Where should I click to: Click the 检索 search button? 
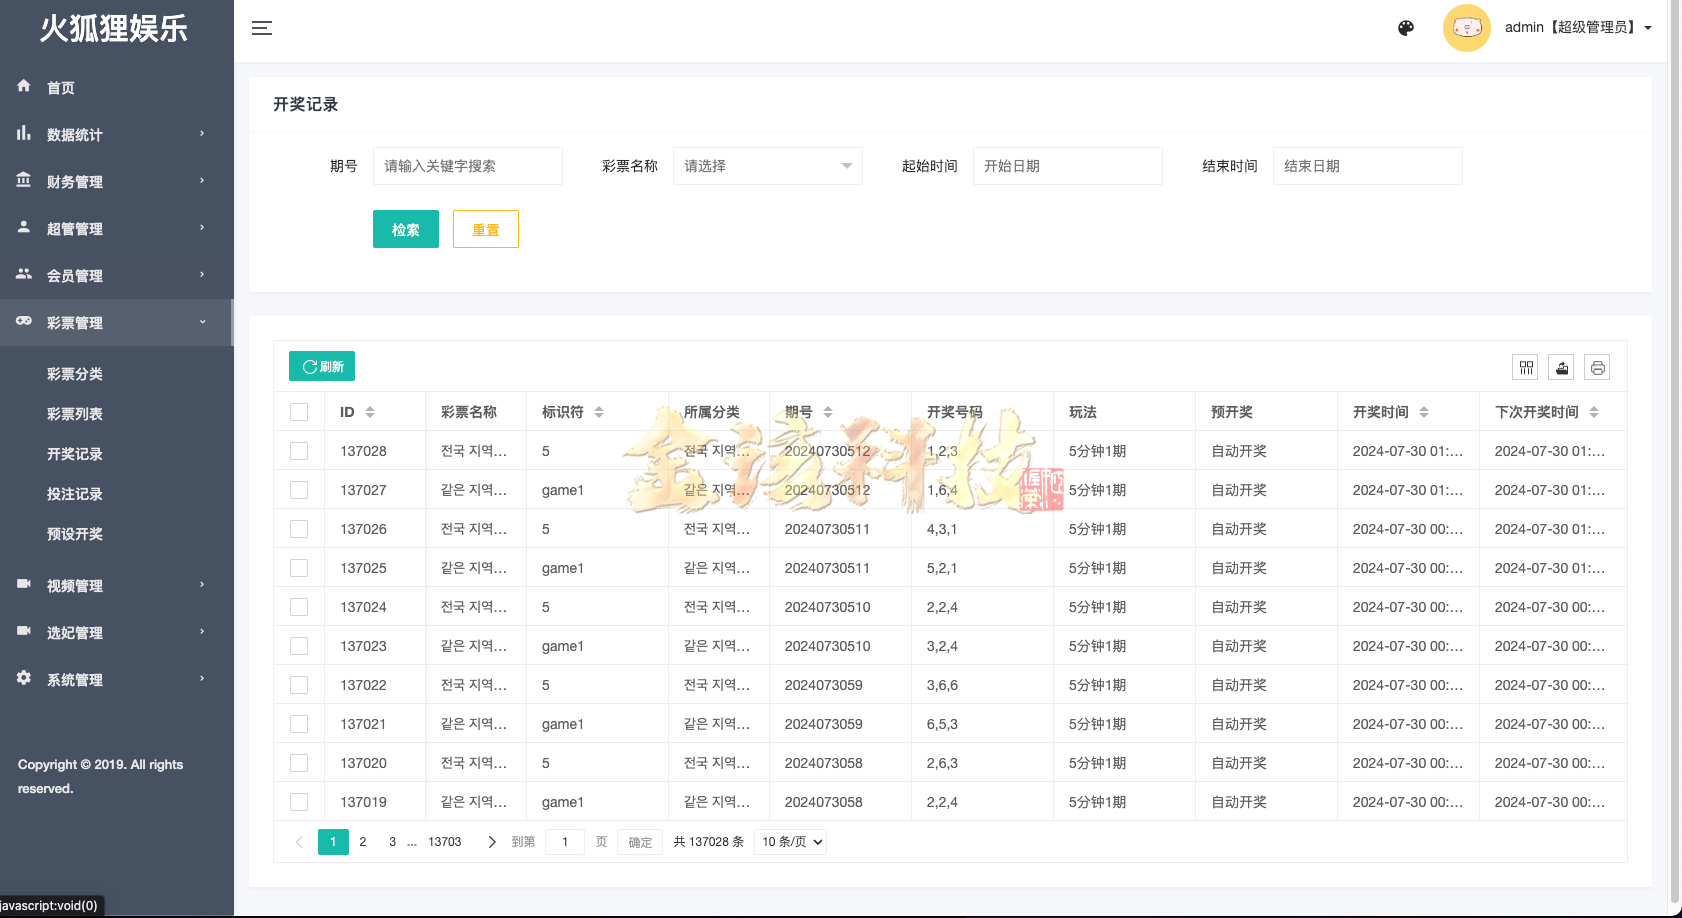coord(406,228)
